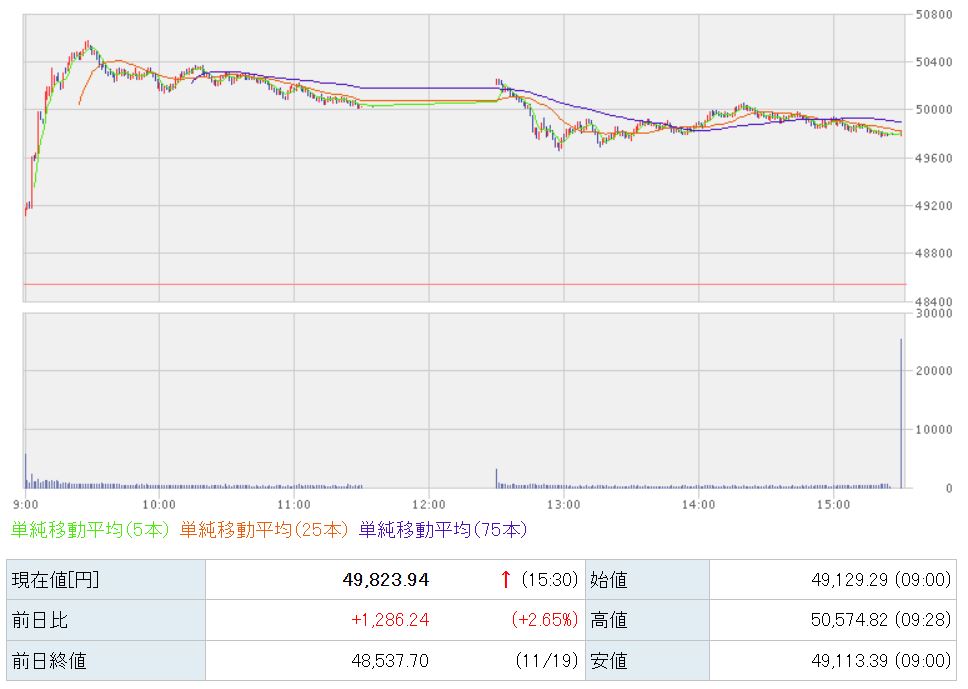Click the (+2.65%) percent change
The image size is (968, 689).
(x=544, y=620)
